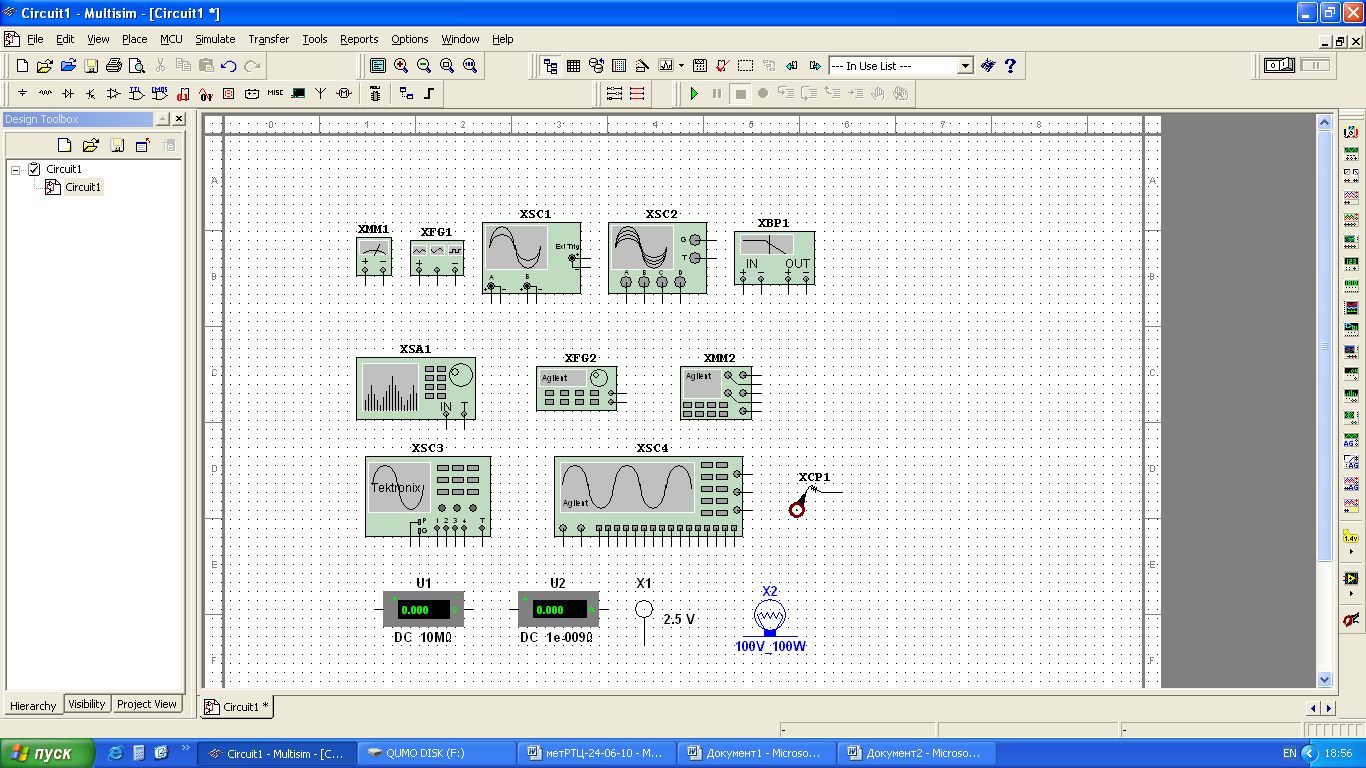Open the File menu
Image resolution: width=1366 pixels, height=768 pixels.
point(35,39)
